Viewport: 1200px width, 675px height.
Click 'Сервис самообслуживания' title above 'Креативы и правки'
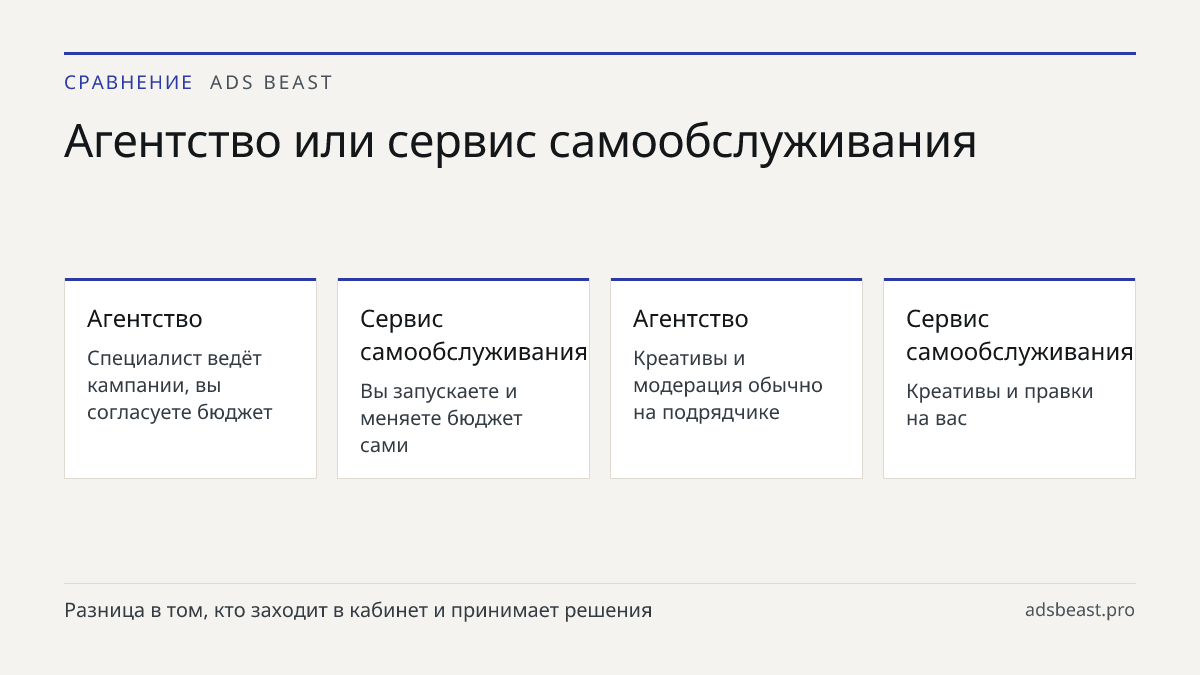pyautogui.click(x=1019, y=335)
